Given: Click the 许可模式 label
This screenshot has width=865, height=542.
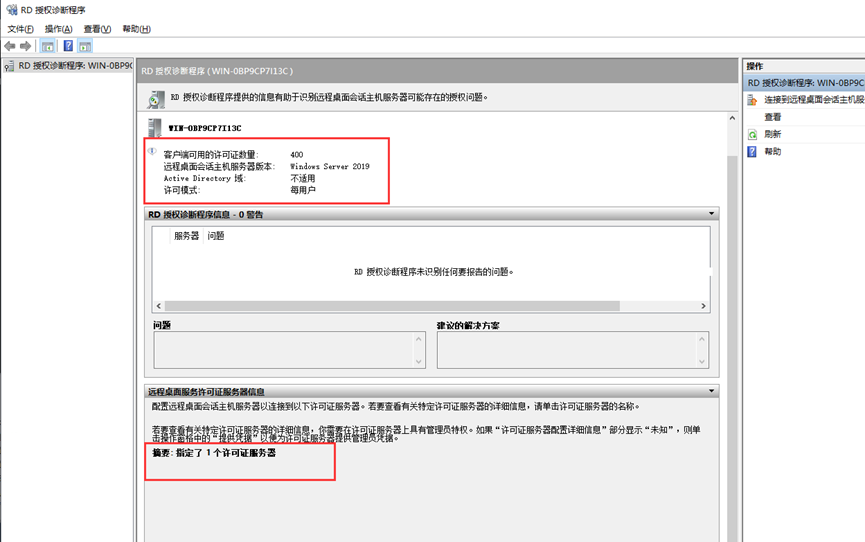Looking at the screenshot, I should coord(181,190).
